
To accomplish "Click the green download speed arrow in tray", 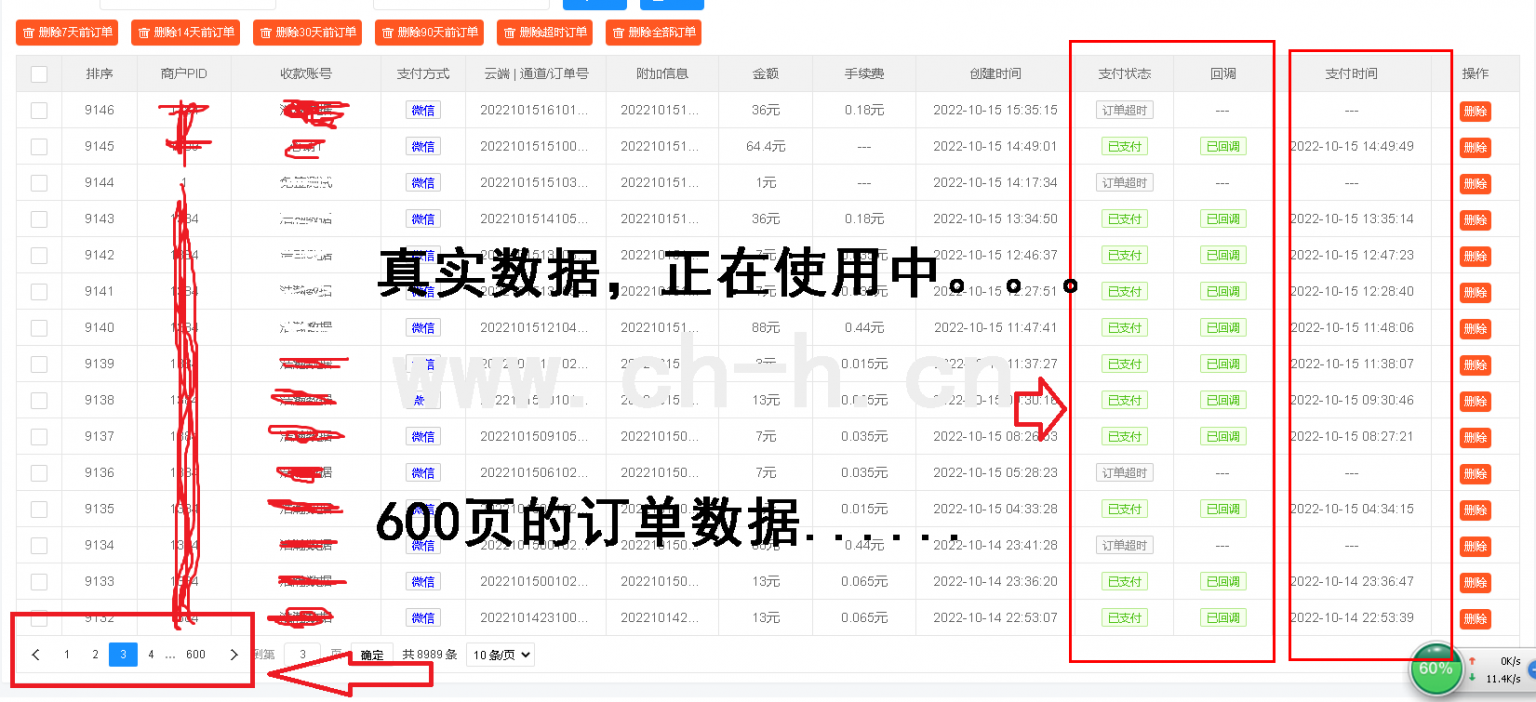I will [1472, 677].
